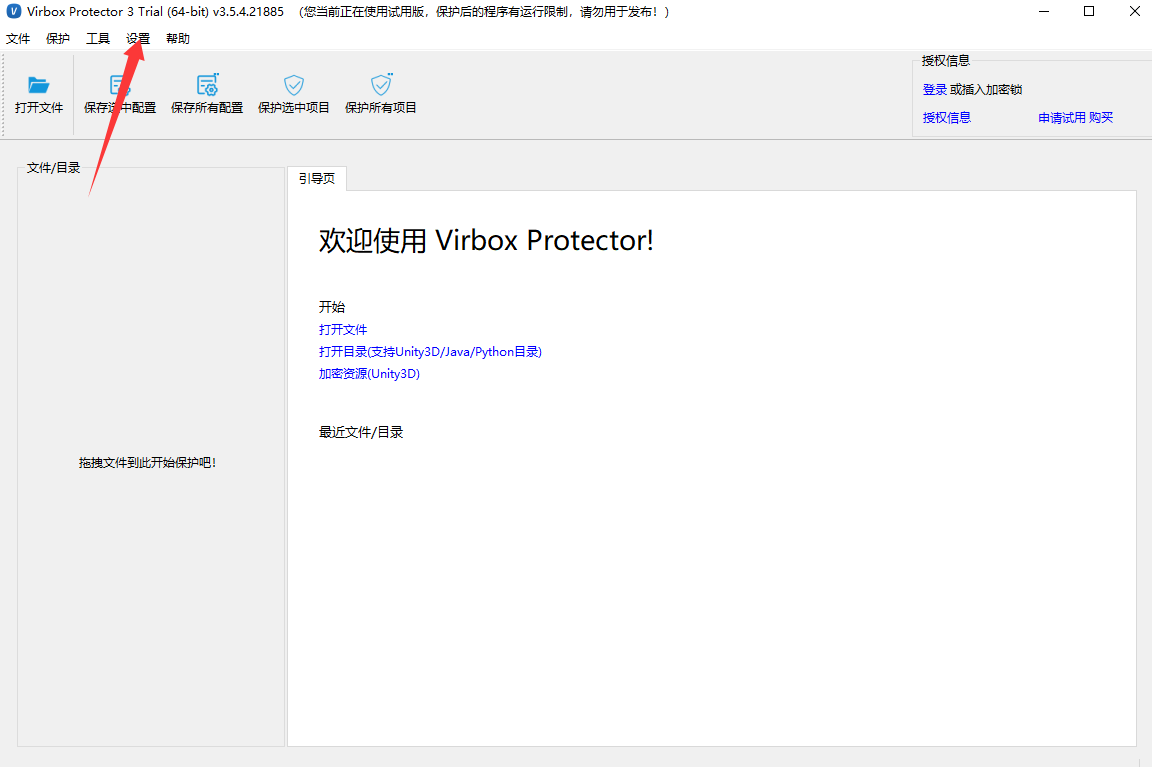This screenshot has width=1152, height=767.
Task: Select the 引导页 tab
Action: [x=317, y=179]
